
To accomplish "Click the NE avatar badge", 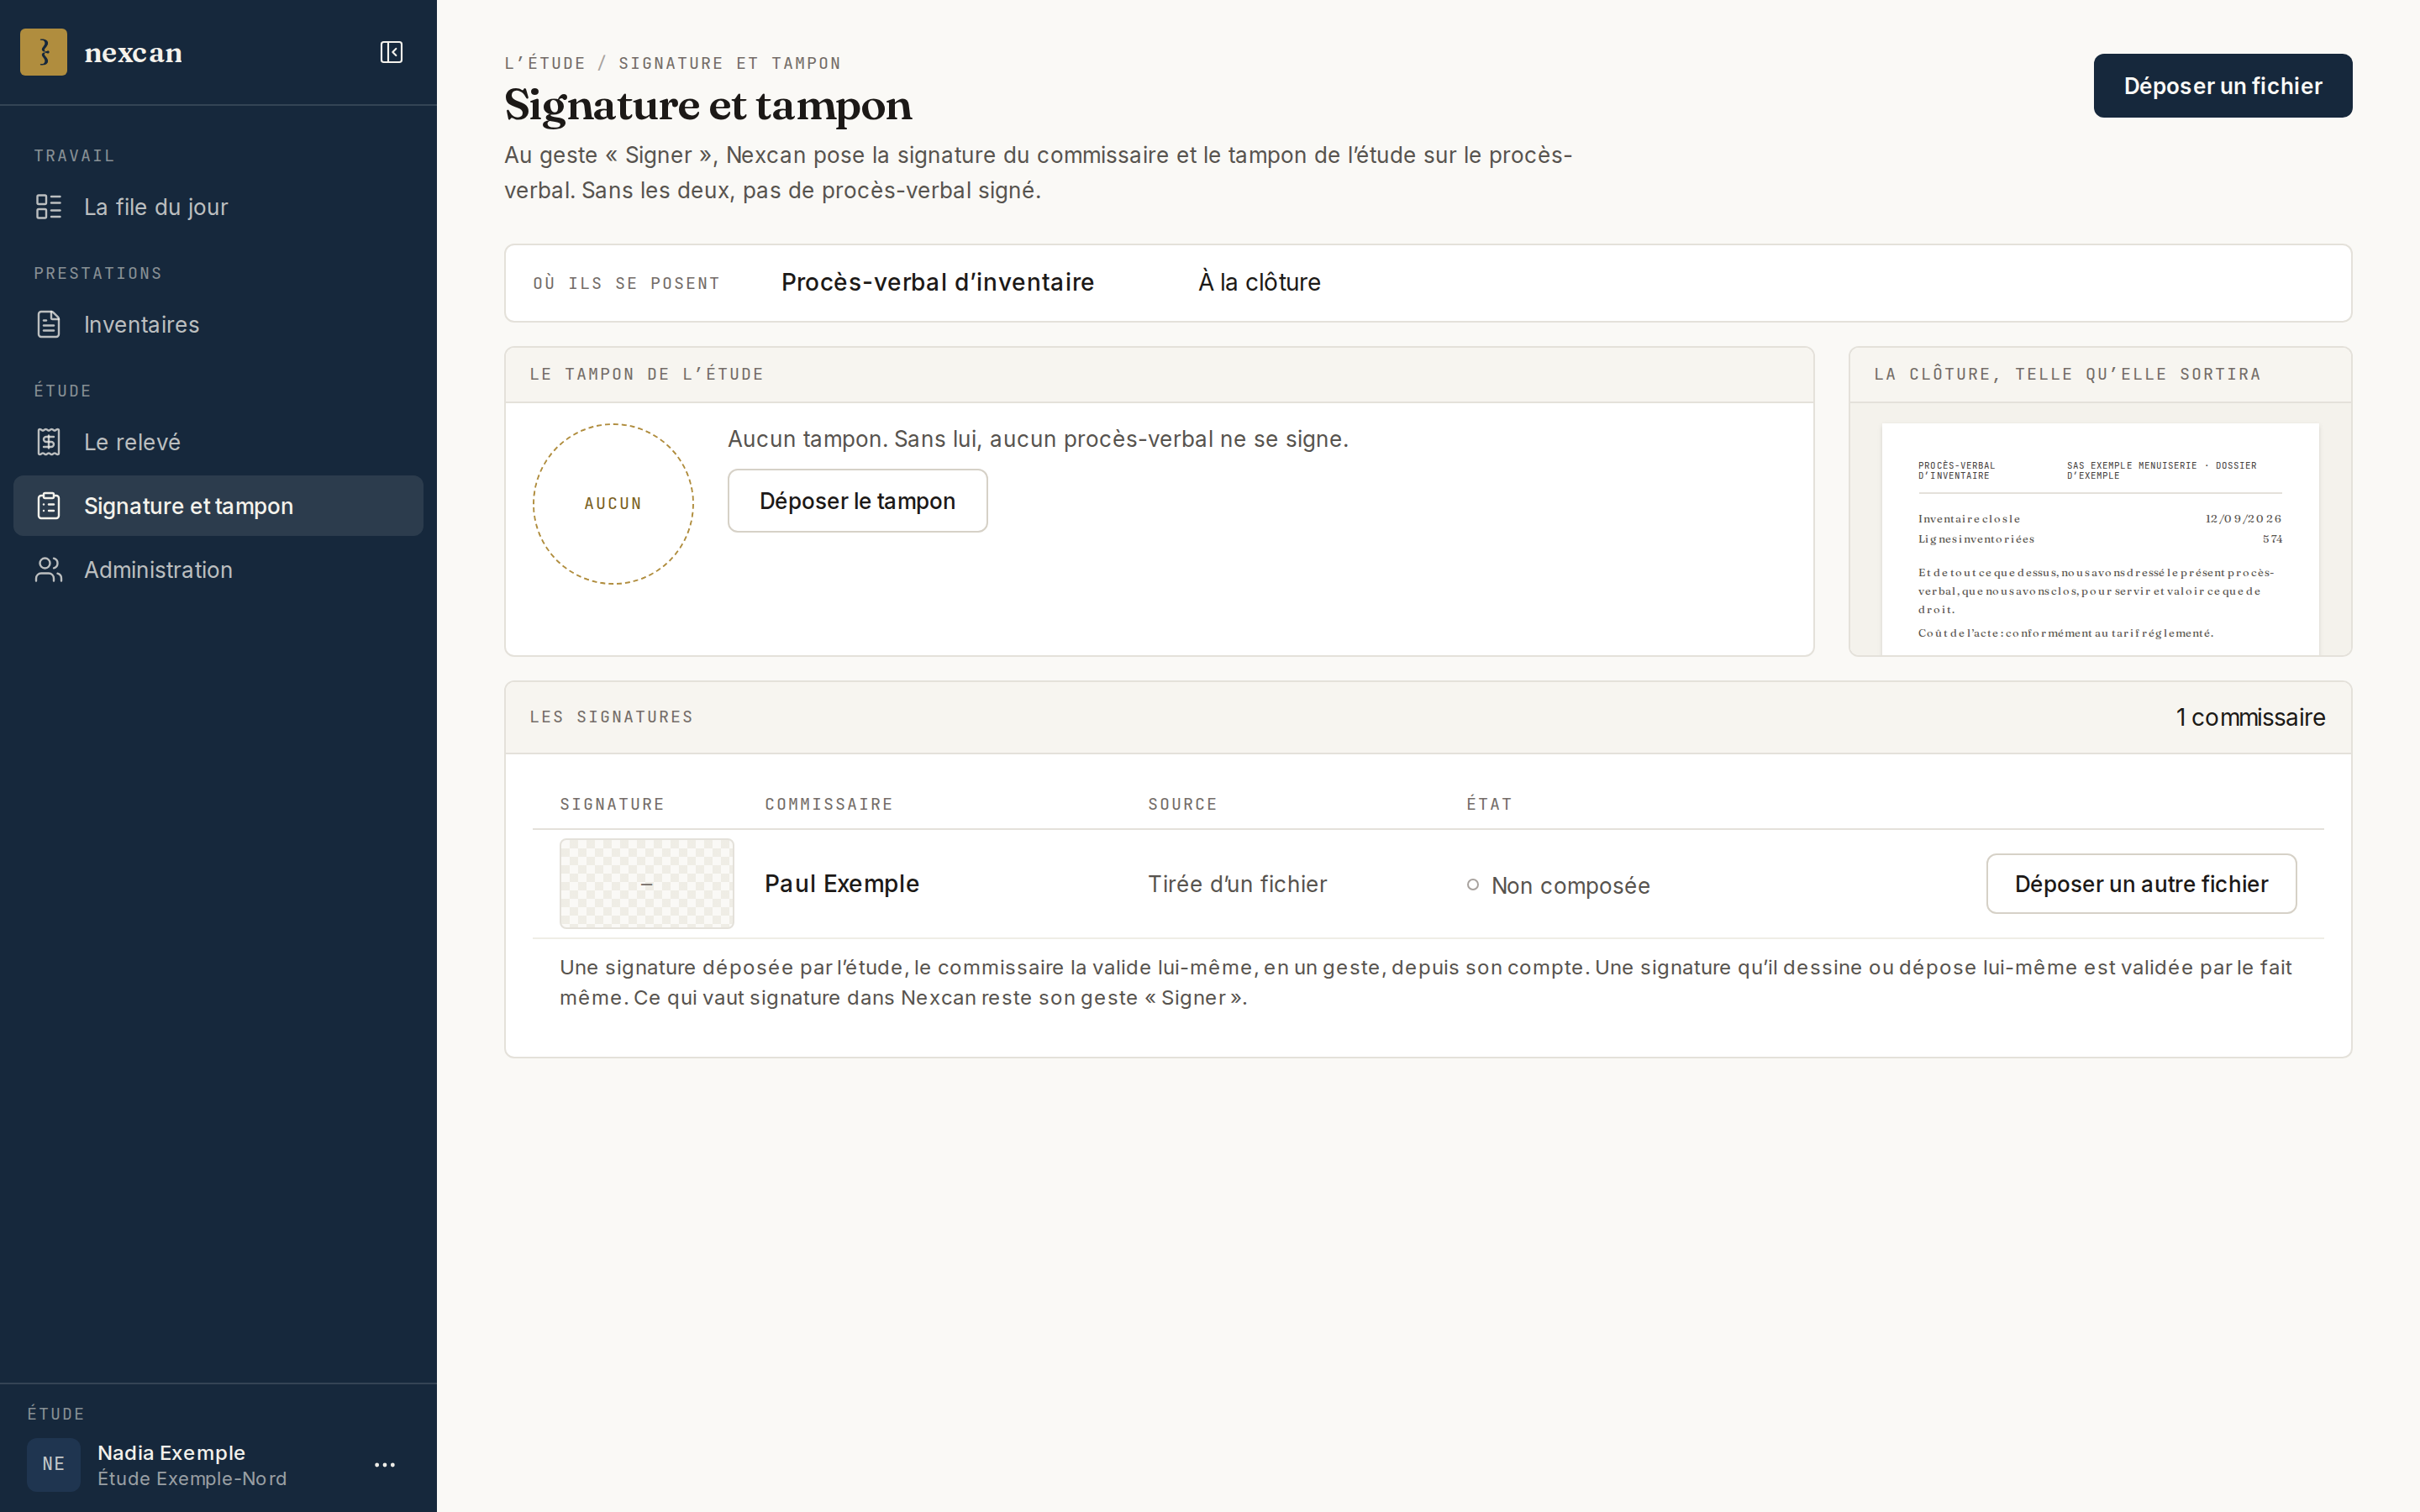I will click(54, 1465).
